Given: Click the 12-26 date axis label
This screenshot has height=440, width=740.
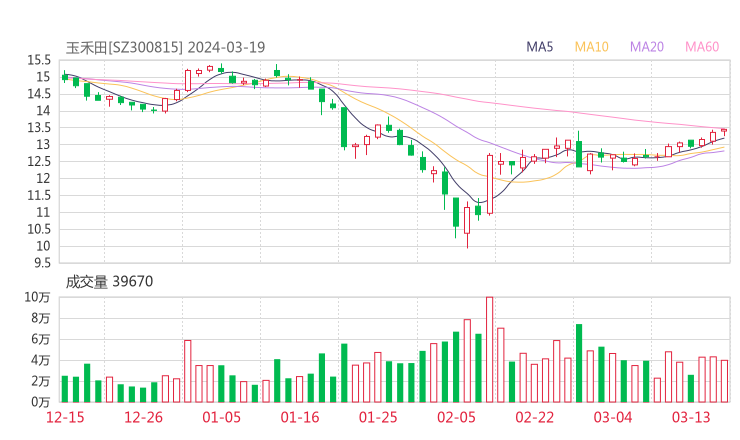Looking at the screenshot, I should pyautogui.click(x=143, y=417).
